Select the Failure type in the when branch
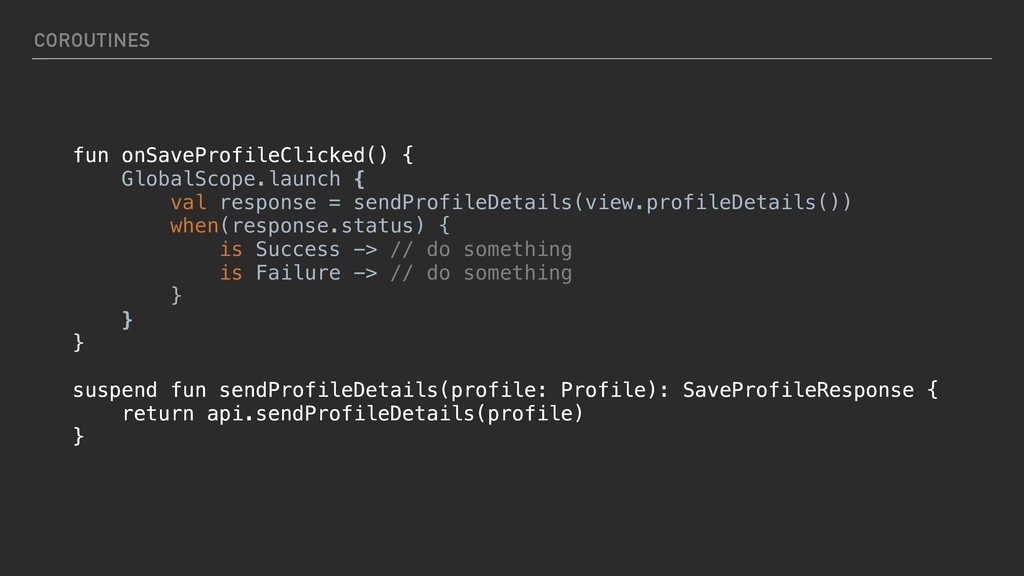The image size is (1024, 576). (298, 273)
